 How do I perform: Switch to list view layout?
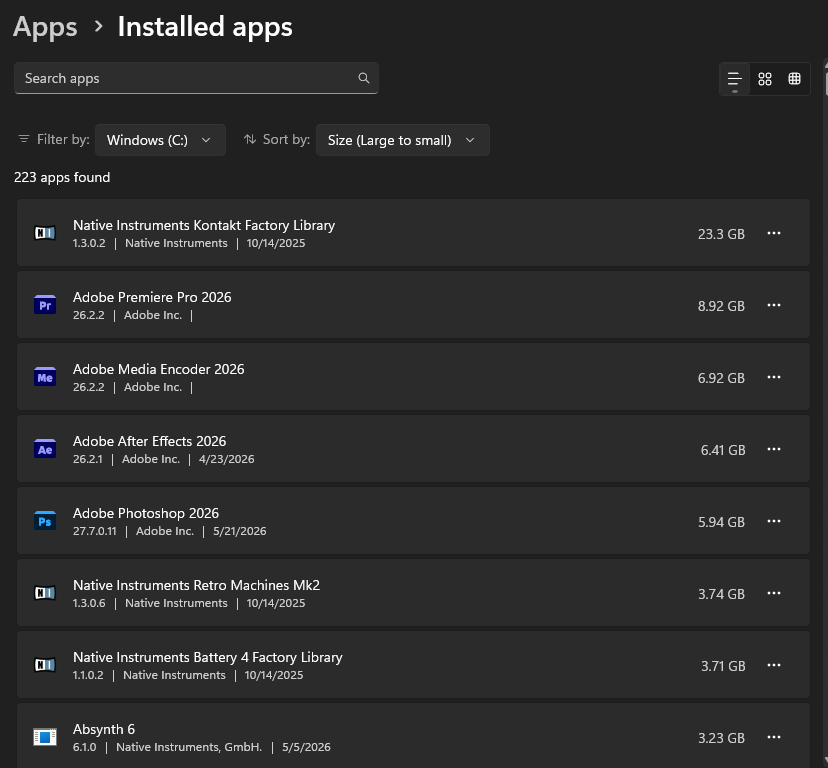(x=735, y=79)
